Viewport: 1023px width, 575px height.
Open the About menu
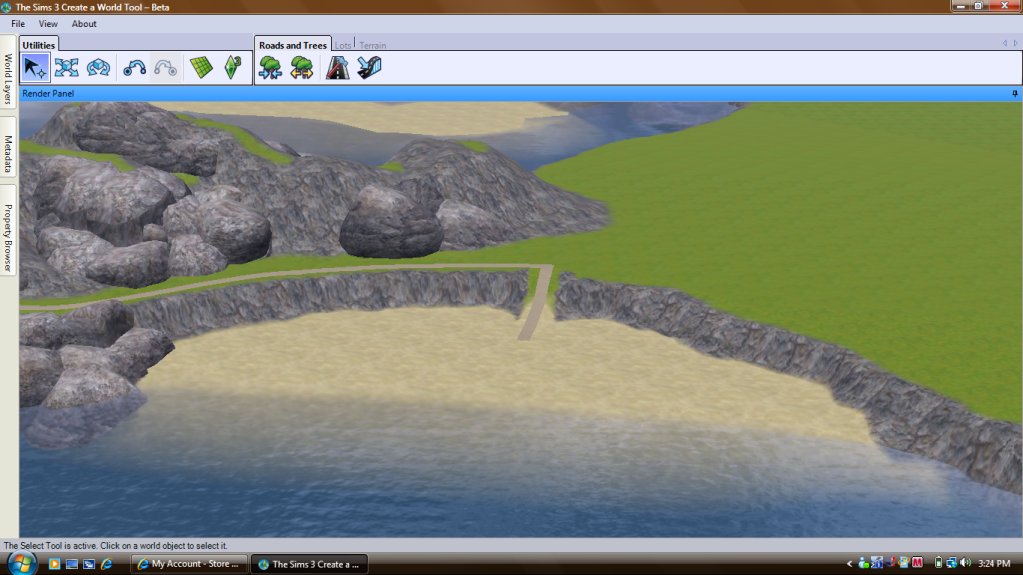84,23
